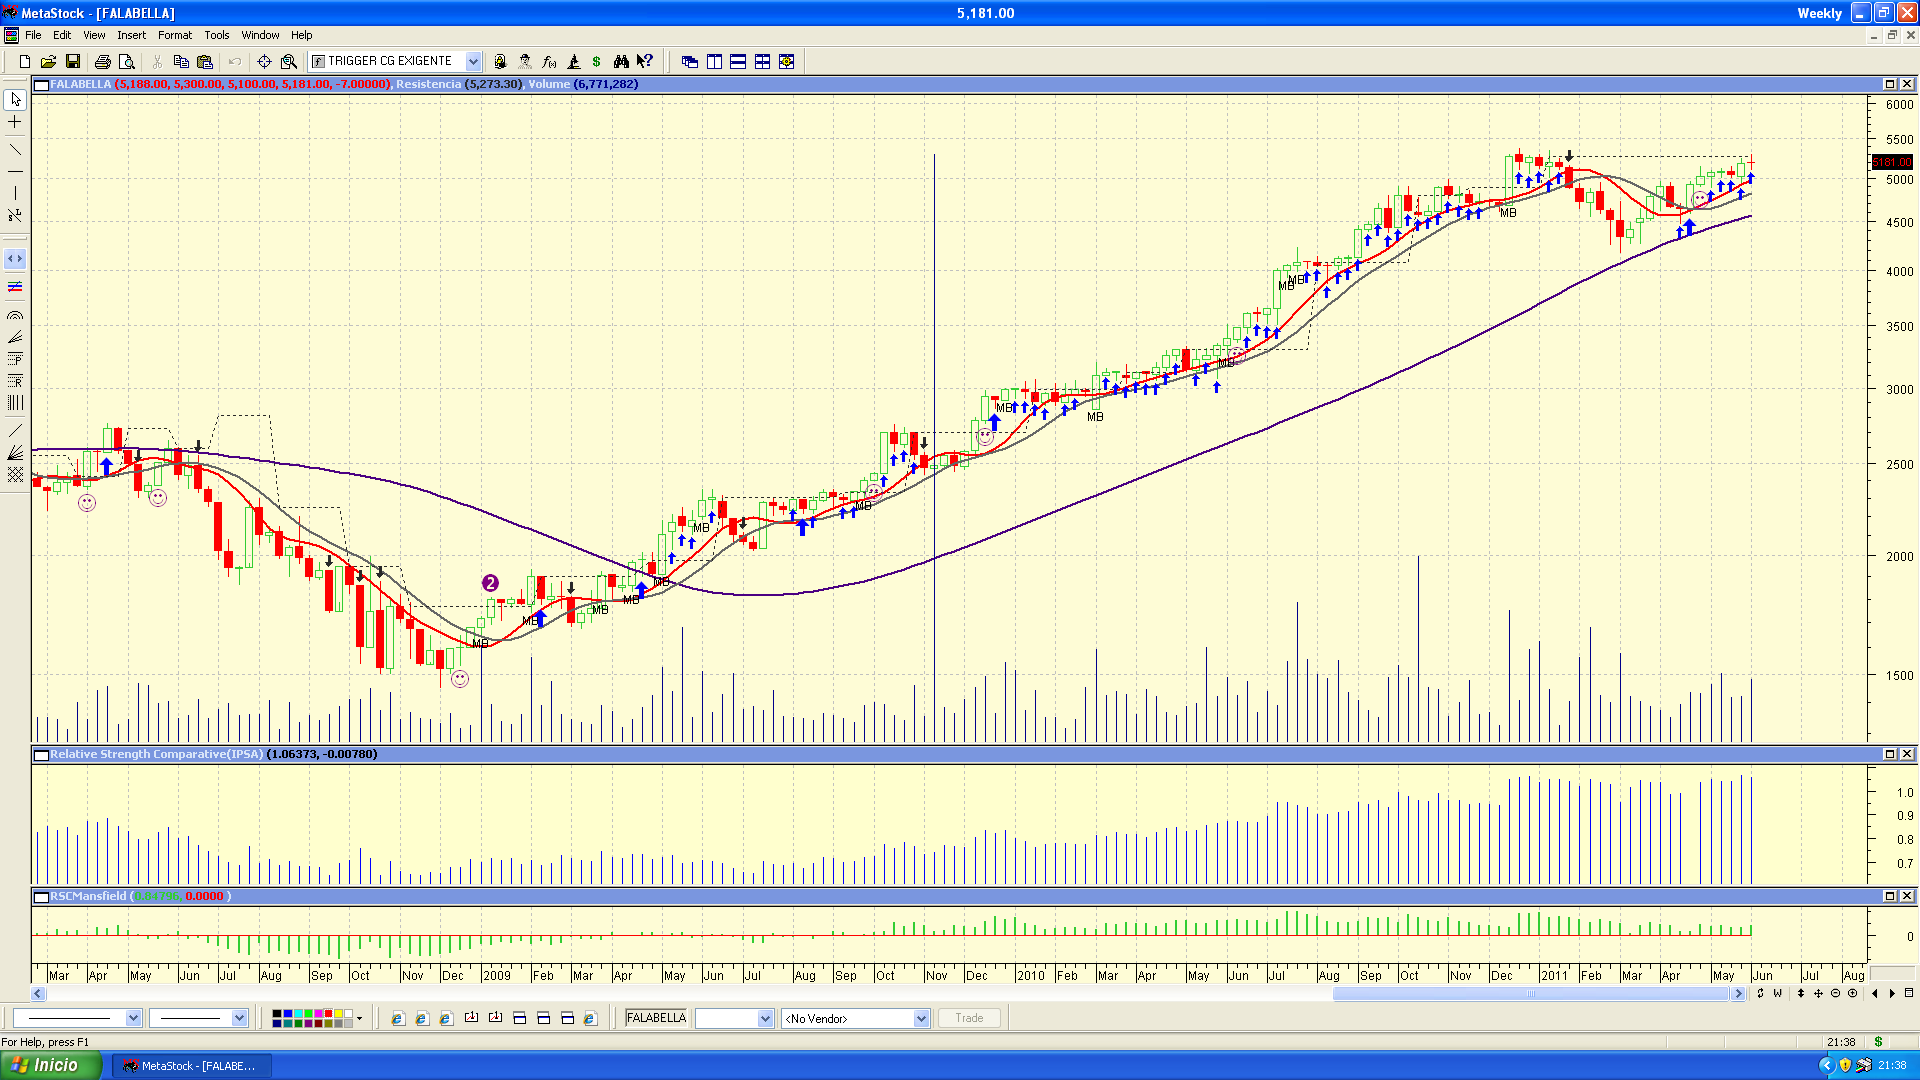Click the FALABELLA symbol input field
Image resolution: width=1920 pixels, height=1080 pixels.
coord(656,1018)
